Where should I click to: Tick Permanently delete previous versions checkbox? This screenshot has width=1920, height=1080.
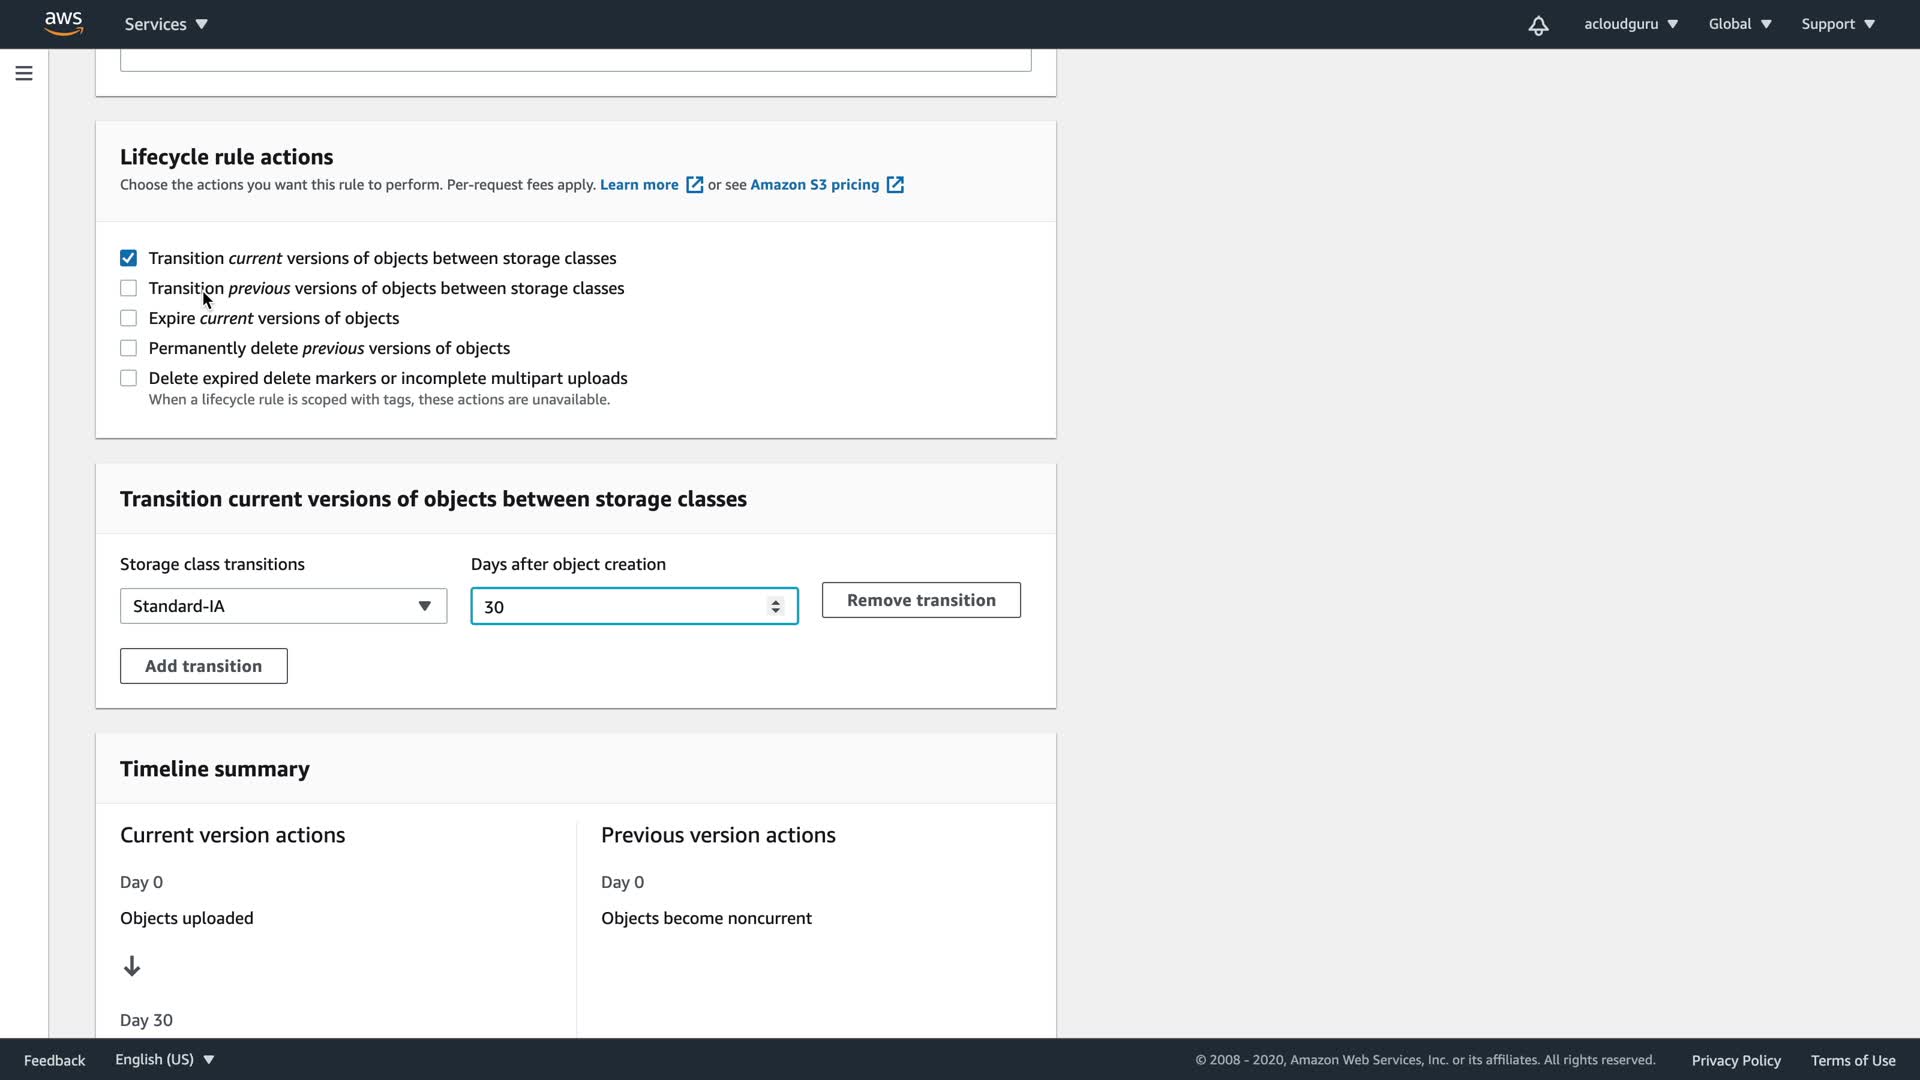tap(128, 348)
